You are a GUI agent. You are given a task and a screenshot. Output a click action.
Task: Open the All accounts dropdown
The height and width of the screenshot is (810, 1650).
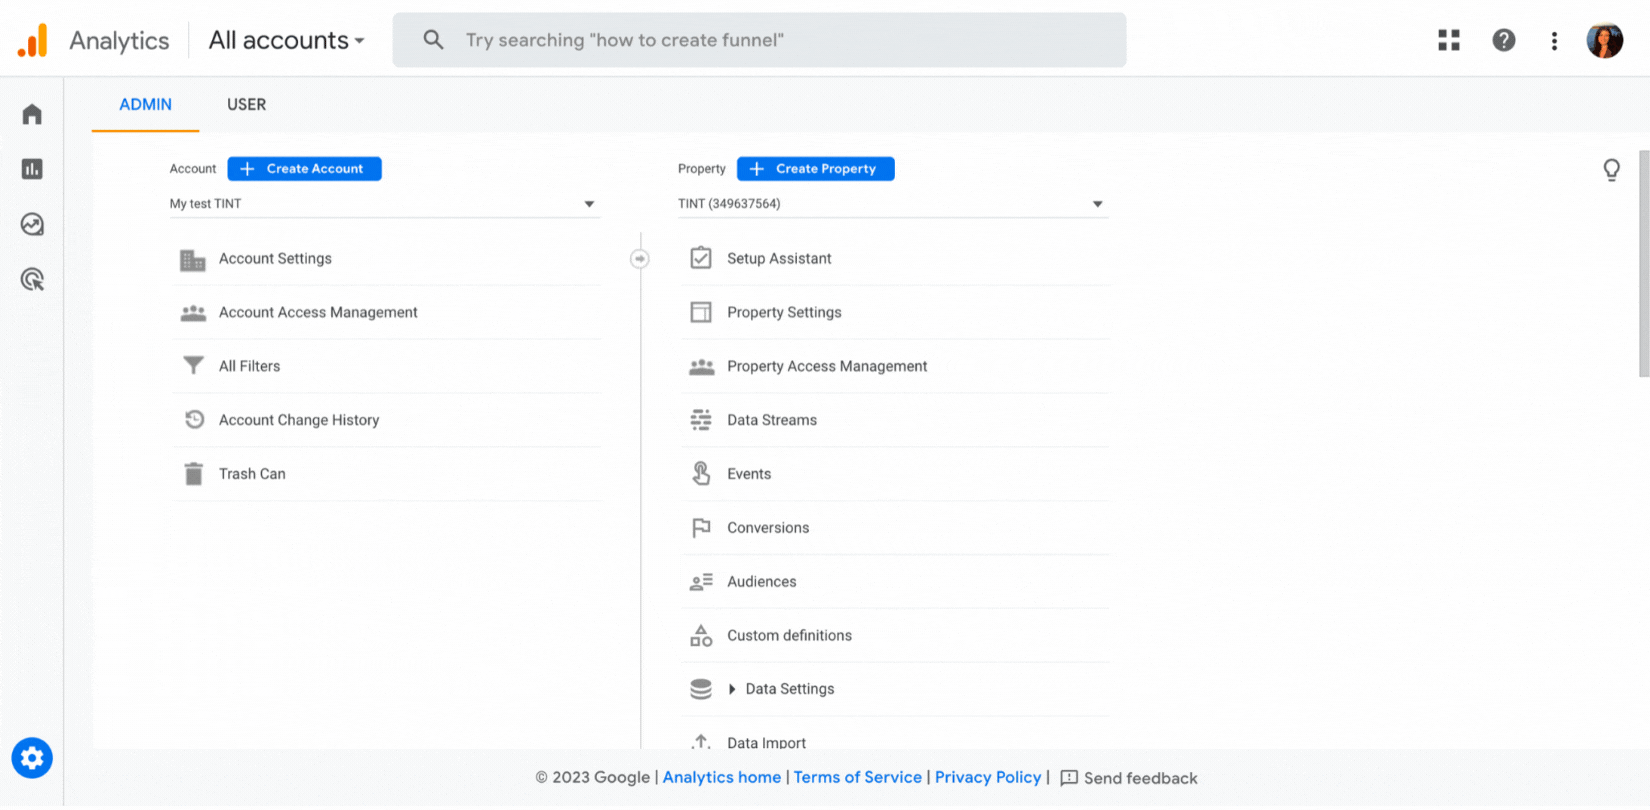[286, 40]
